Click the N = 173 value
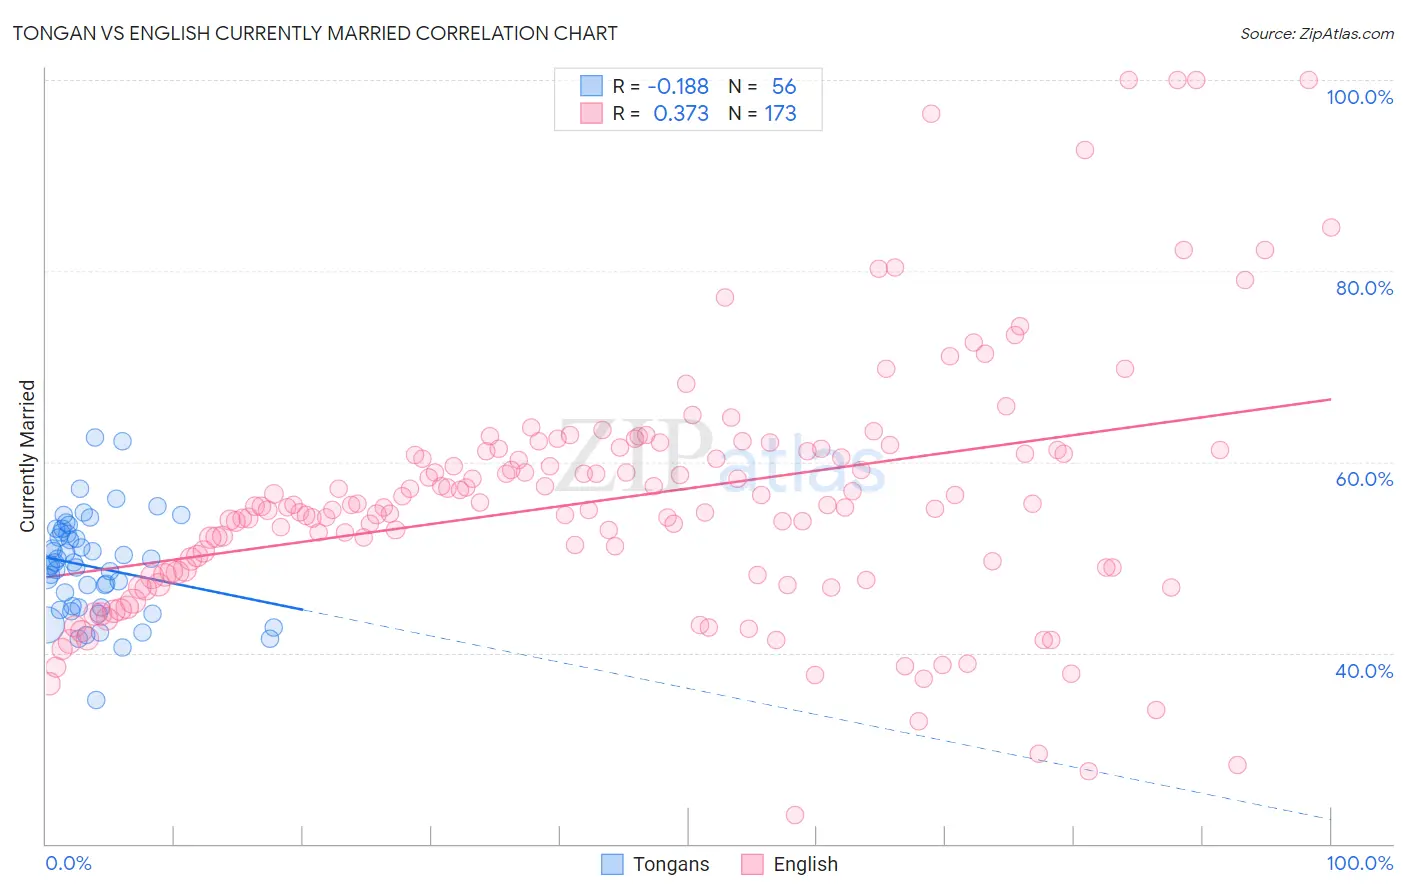 tap(762, 113)
